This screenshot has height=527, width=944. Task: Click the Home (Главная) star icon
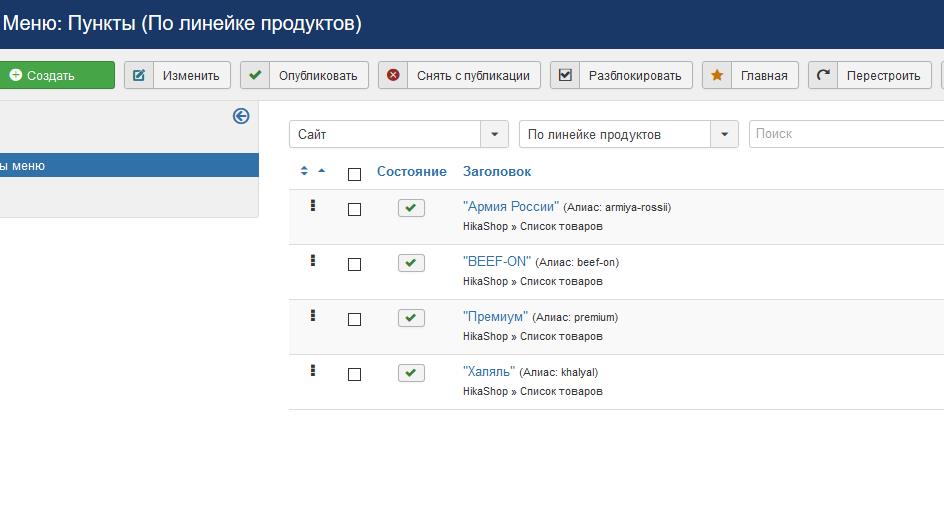717,75
